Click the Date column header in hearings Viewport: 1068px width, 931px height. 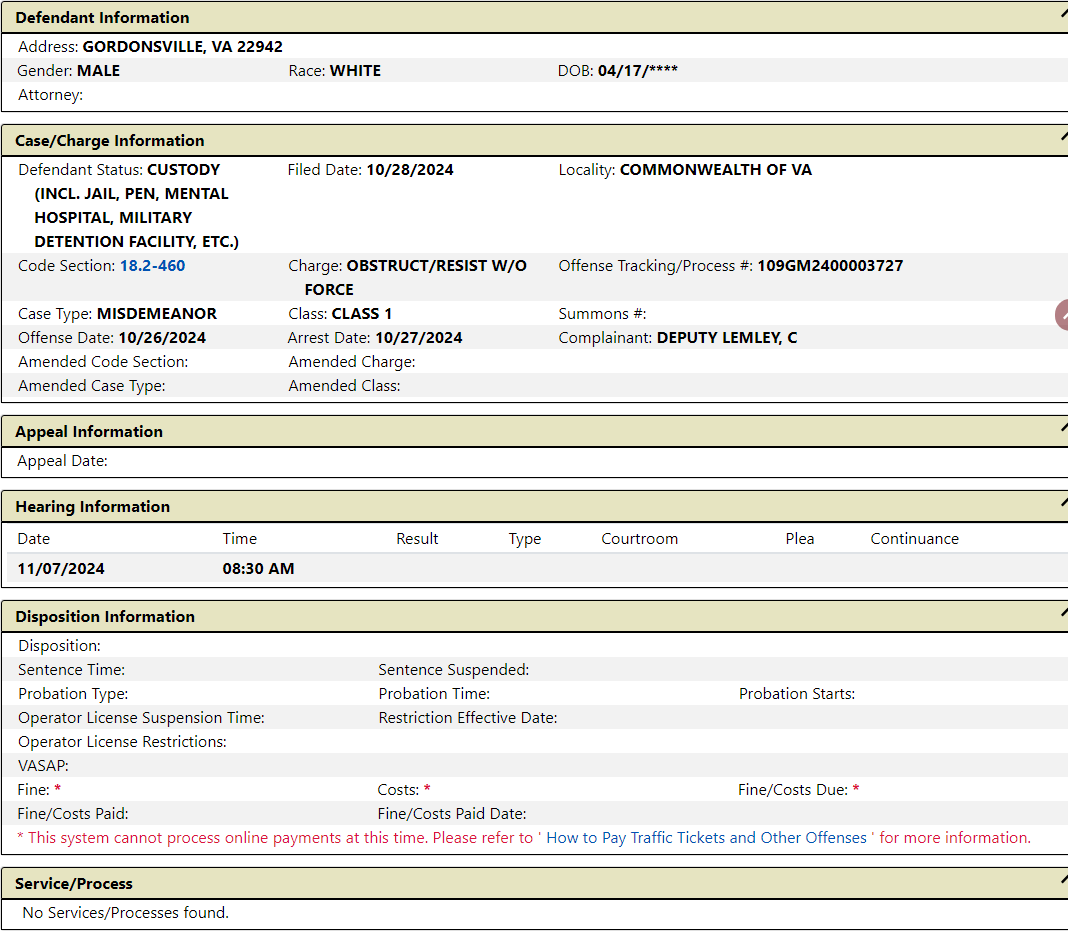33,539
